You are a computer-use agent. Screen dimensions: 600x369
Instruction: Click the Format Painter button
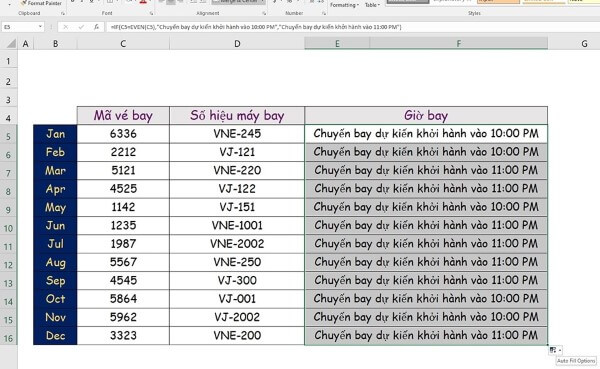41,3
